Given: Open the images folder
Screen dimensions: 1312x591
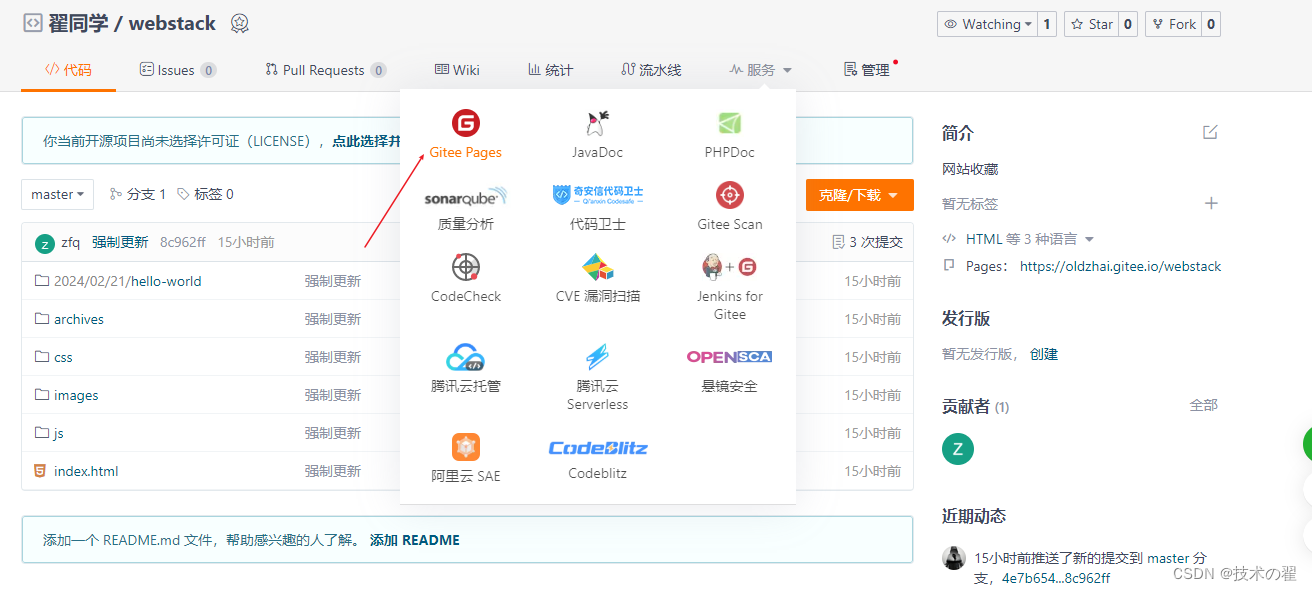Looking at the screenshot, I should [x=76, y=395].
